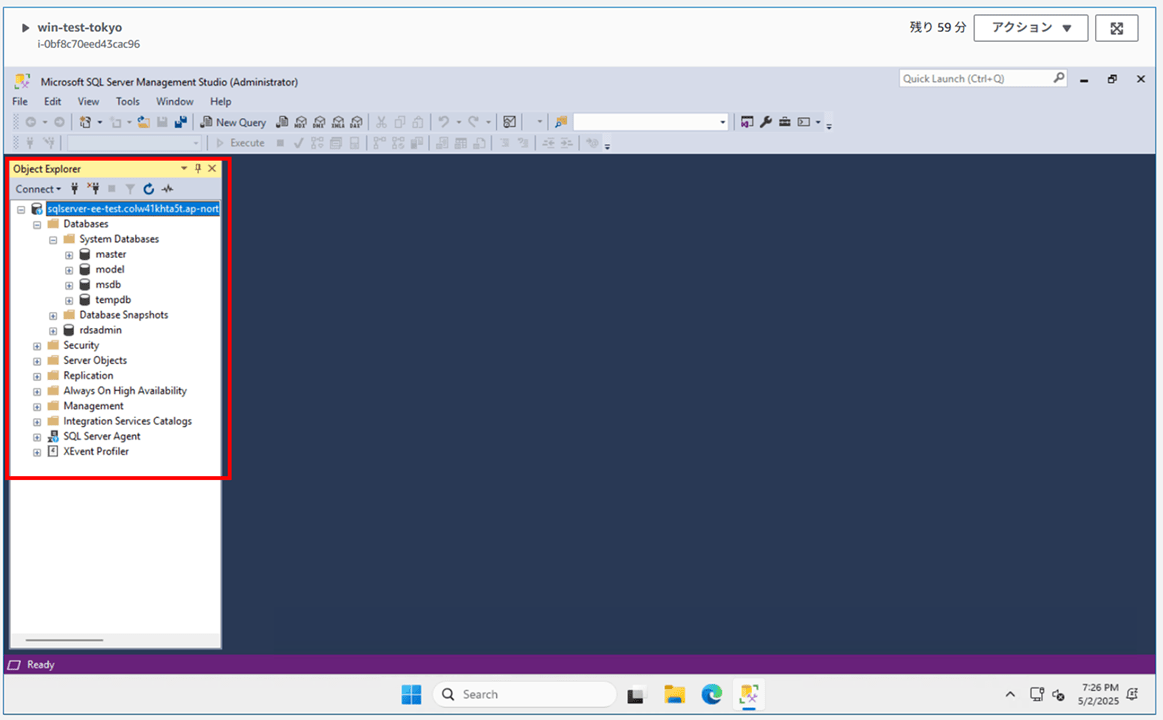This screenshot has height=720, width=1163.
Task: Open the Tools menu
Action: tap(128, 102)
